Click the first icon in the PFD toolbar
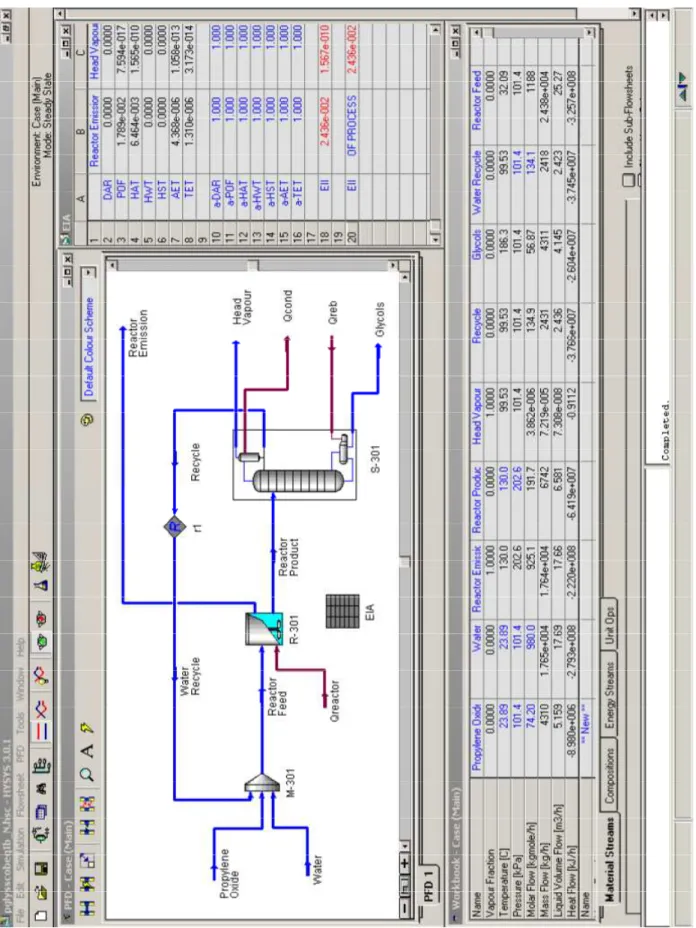This screenshot has height=928, width=696. tap(86, 908)
